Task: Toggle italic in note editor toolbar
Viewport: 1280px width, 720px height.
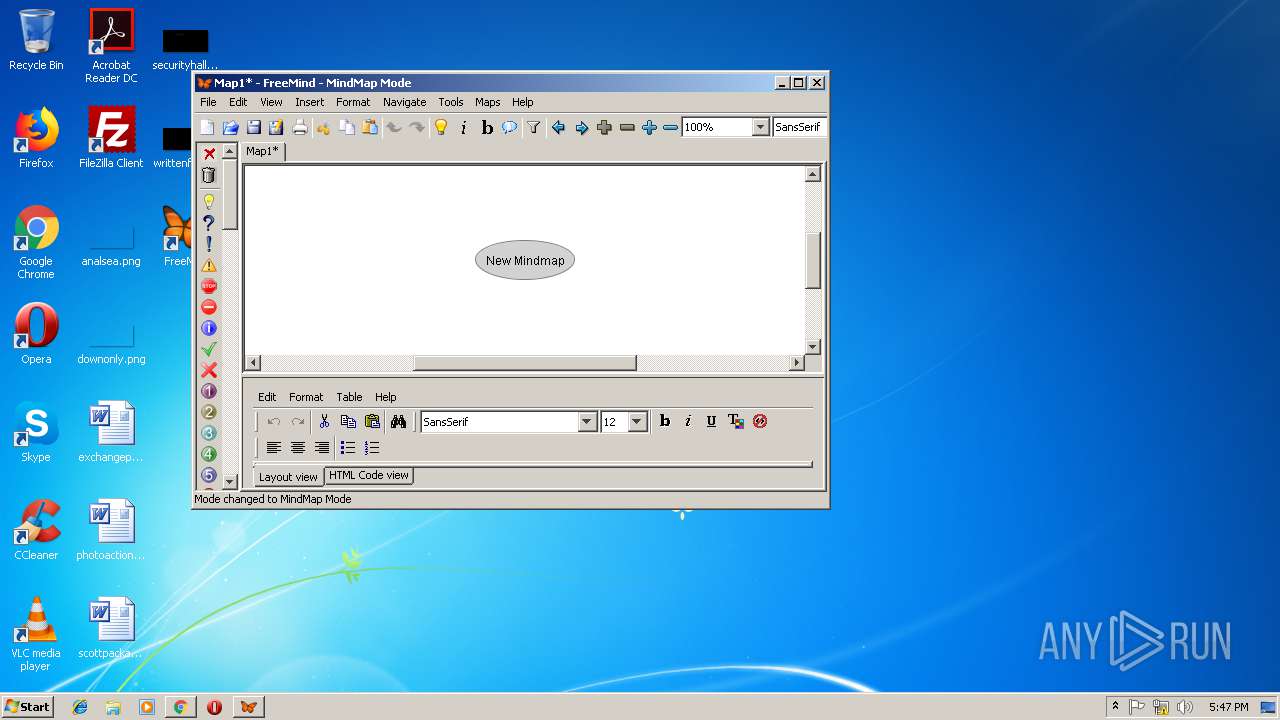Action: pyautogui.click(x=688, y=421)
